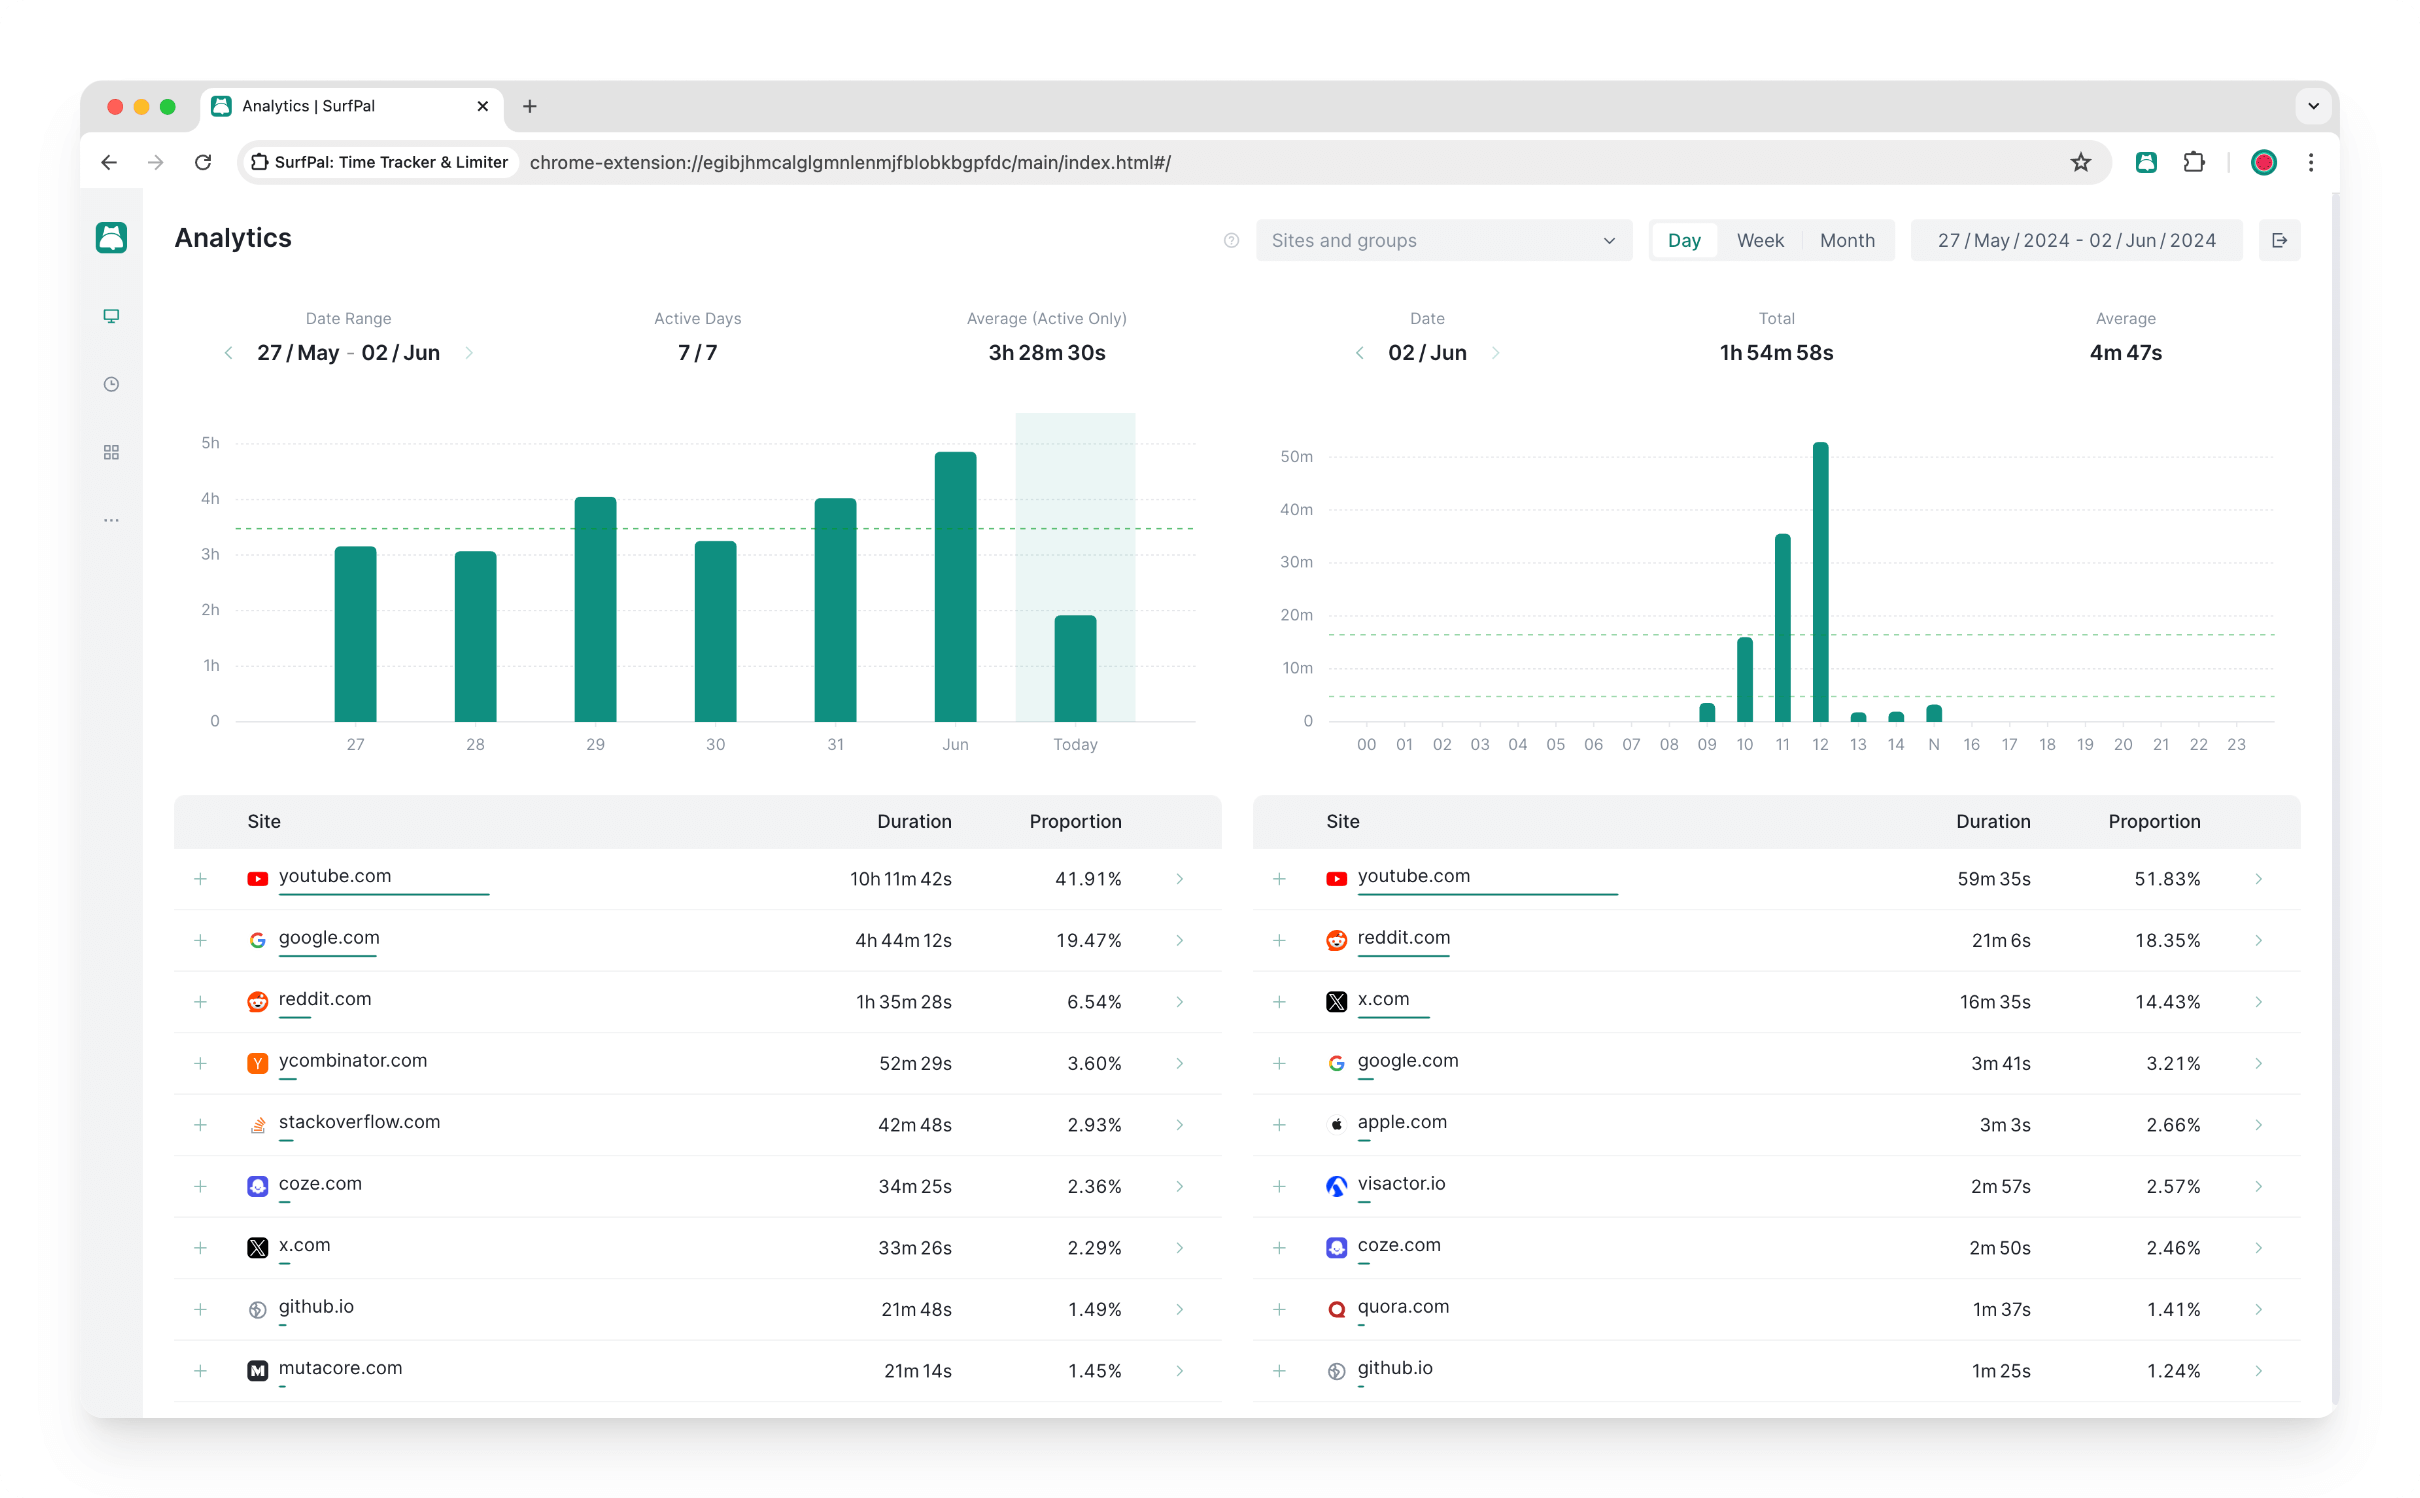
Task: Select hour 11 bar in daily chart
Action: 1782,628
